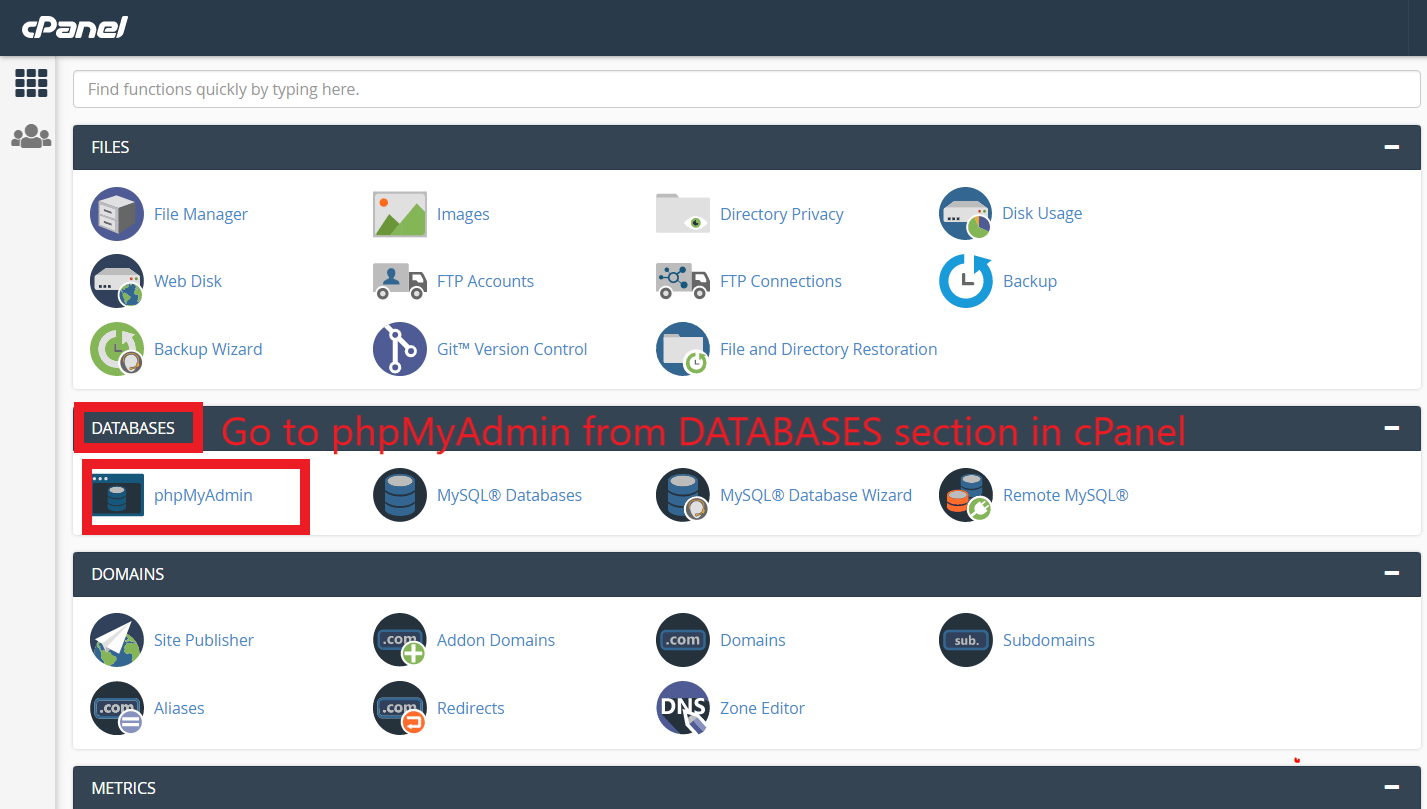Click the Aliases icon
This screenshot has width=1427, height=809.
pos(117,708)
